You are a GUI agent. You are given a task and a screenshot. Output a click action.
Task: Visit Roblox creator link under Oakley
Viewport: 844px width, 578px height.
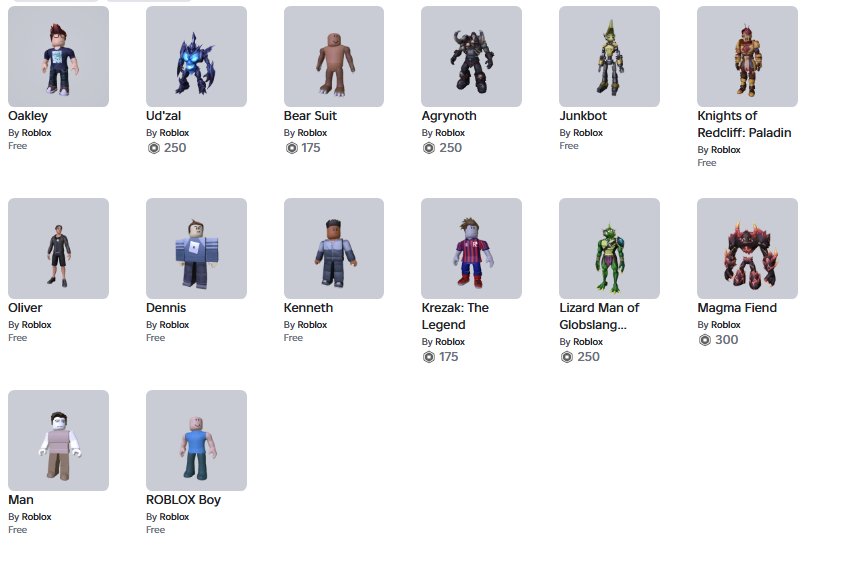pyautogui.click(x=37, y=133)
